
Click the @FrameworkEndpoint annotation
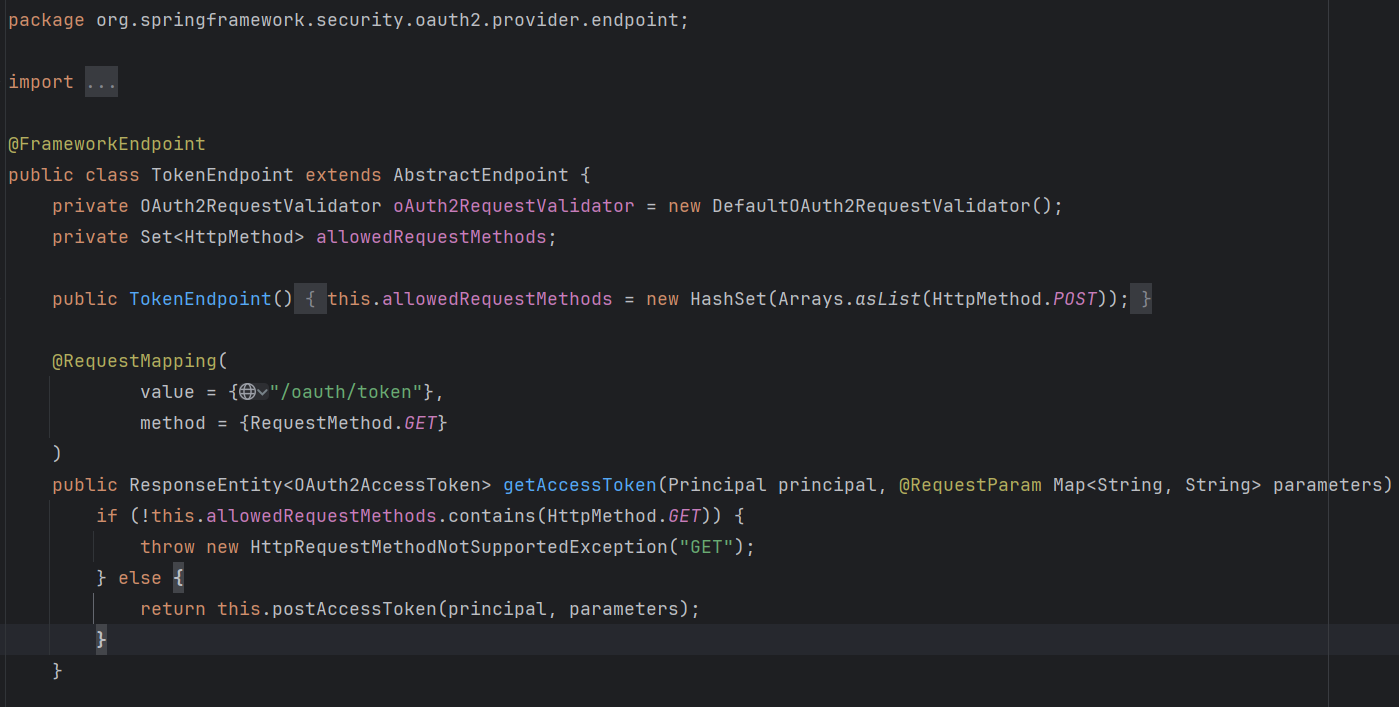[x=107, y=144]
